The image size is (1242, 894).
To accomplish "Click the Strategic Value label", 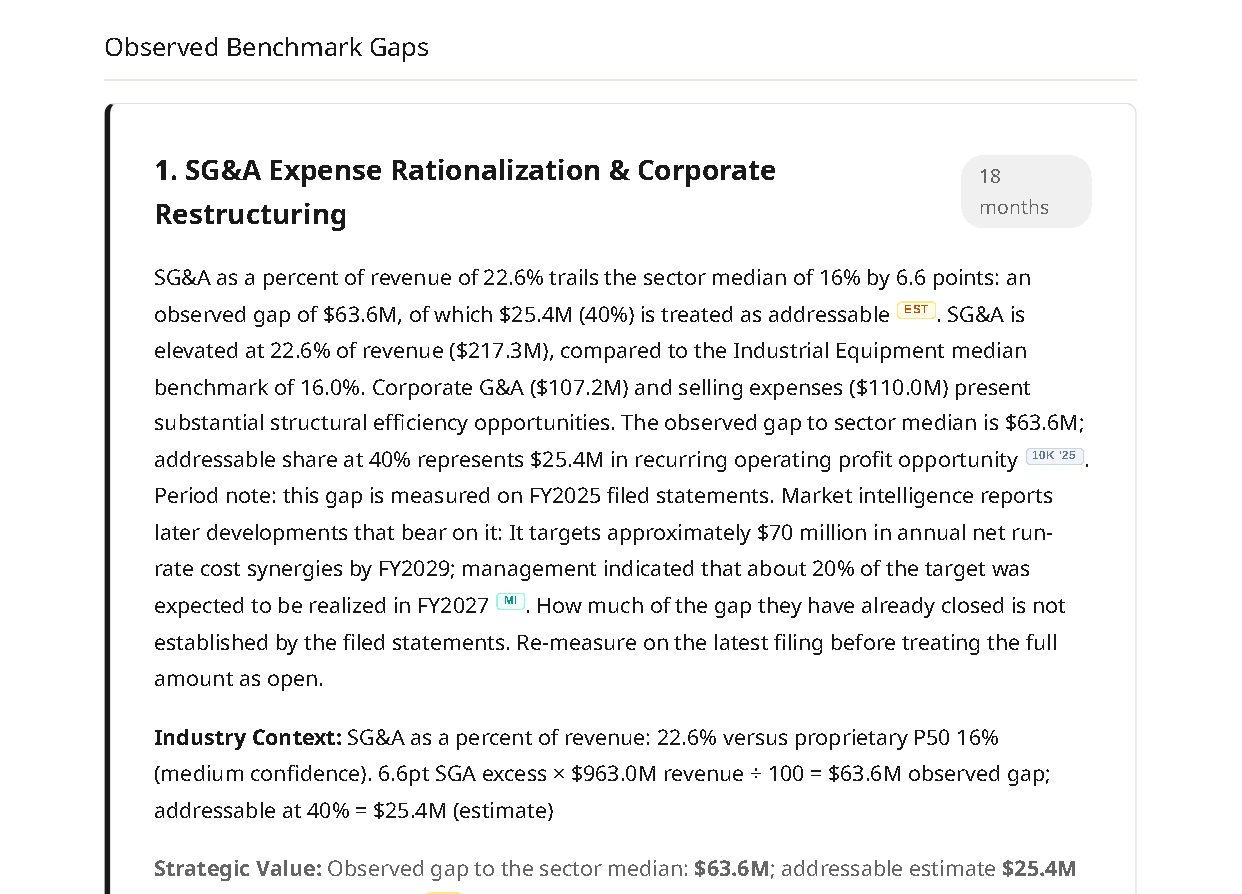I will tap(238, 868).
